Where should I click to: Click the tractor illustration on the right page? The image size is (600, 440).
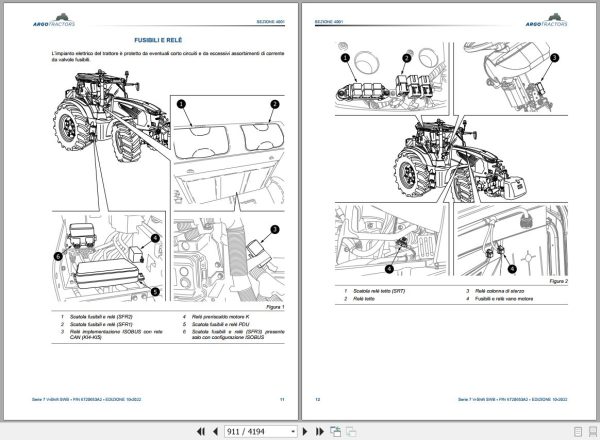(459, 161)
